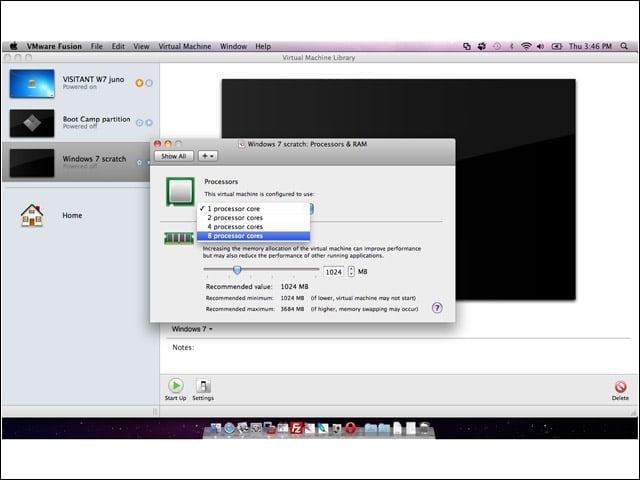Image resolution: width=640 pixels, height=480 pixels.
Task: Open the View menu
Action: point(141,46)
